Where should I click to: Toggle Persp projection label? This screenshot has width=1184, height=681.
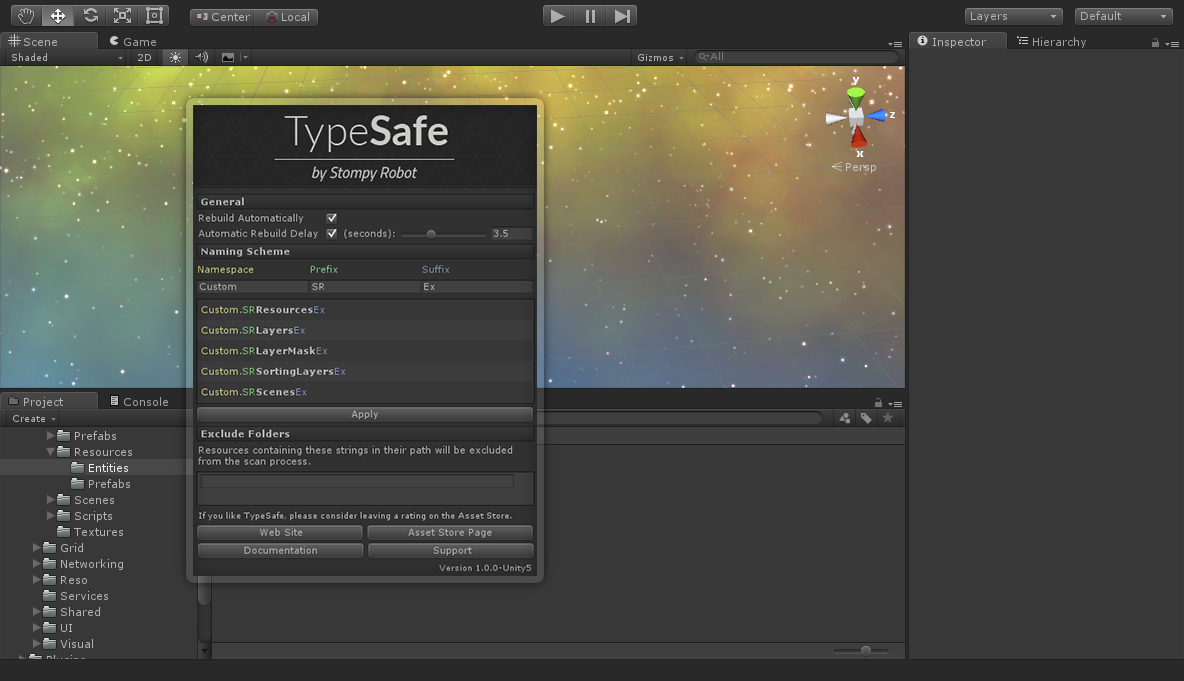tap(855, 167)
